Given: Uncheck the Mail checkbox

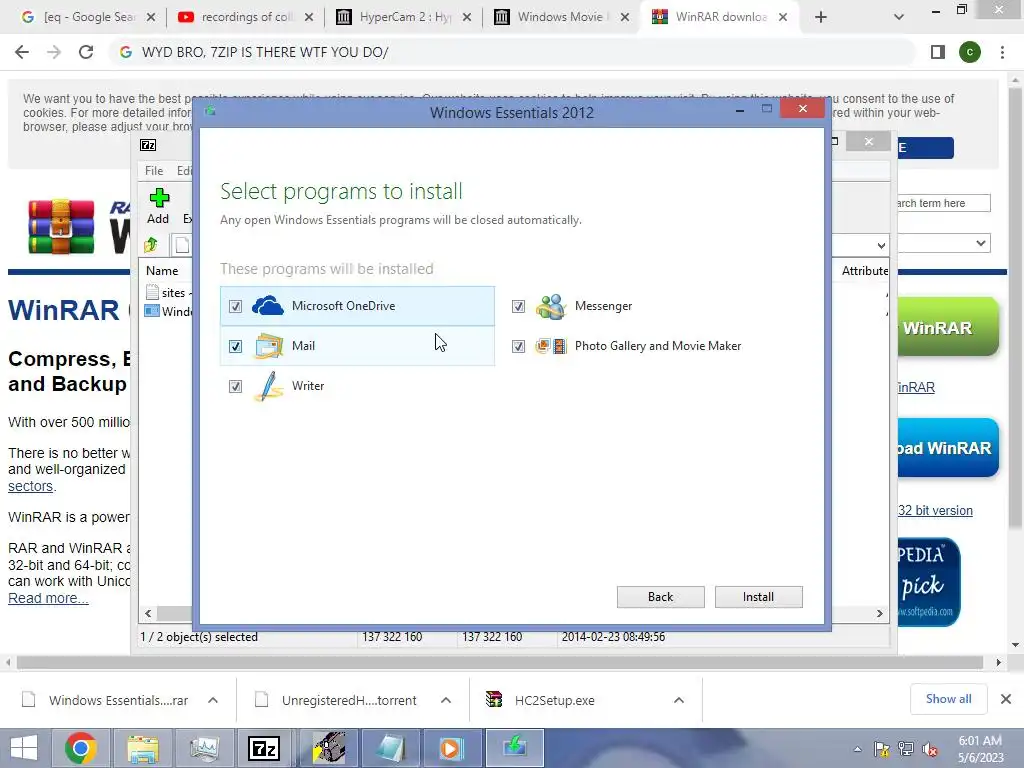Looking at the screenshot, I should pos(236,346).
